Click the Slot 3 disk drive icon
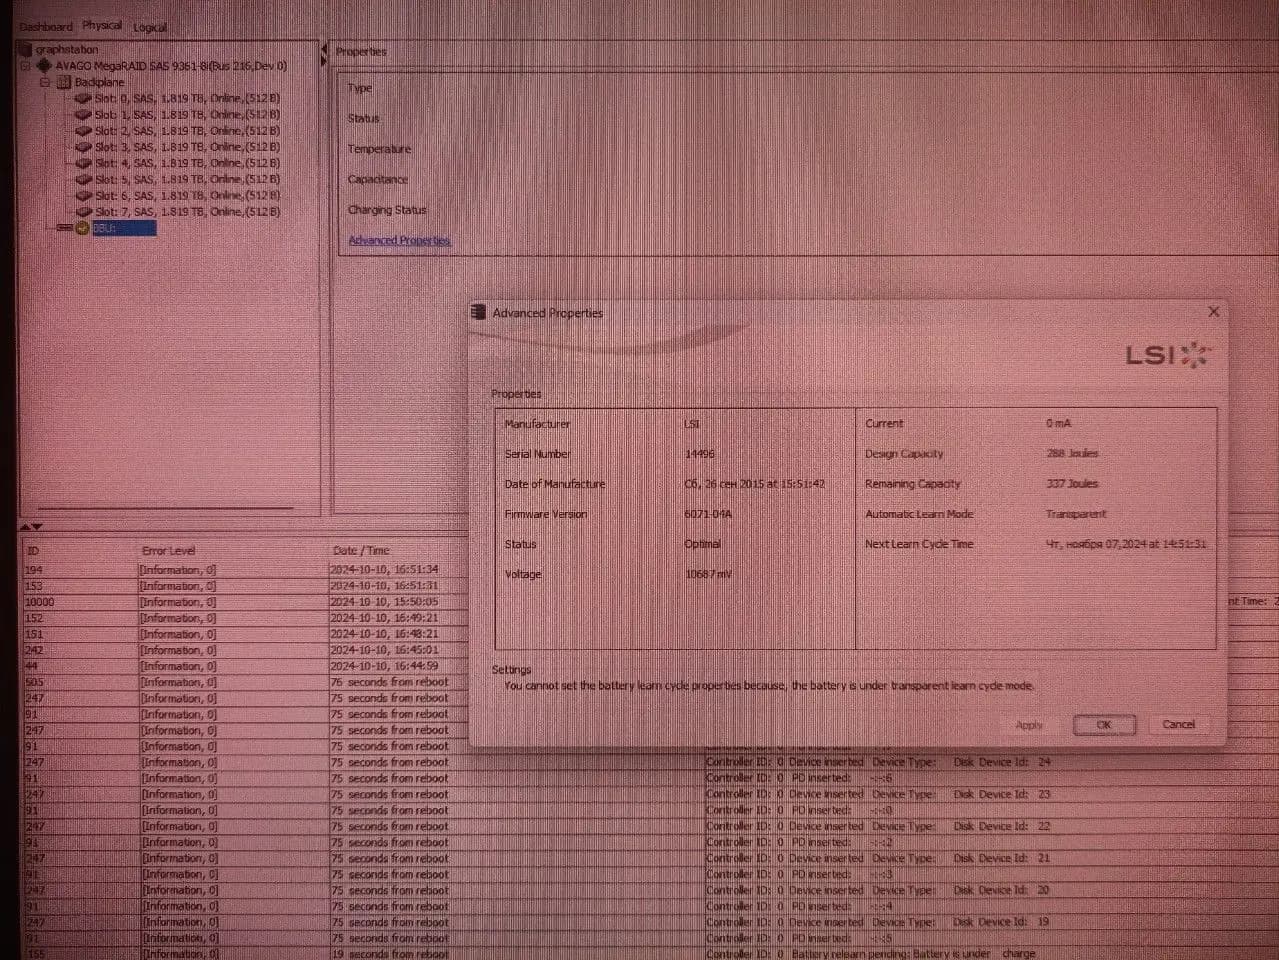The image size is (1279, 960). point(83,147)
